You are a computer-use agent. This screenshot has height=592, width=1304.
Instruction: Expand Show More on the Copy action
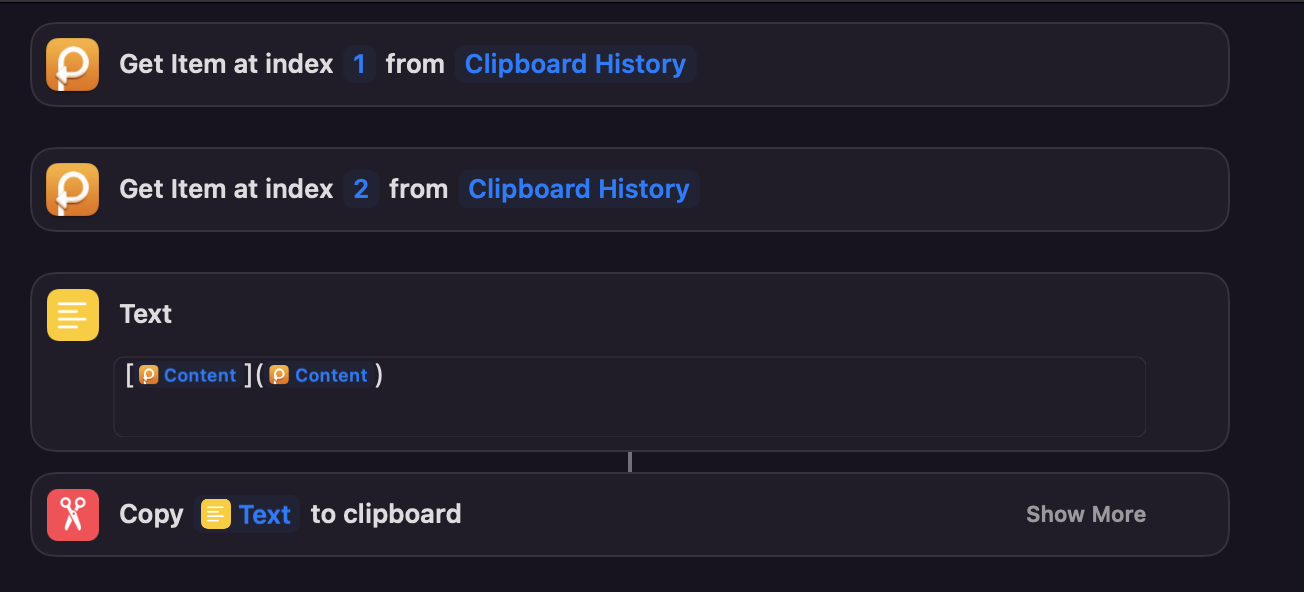(x=1085, y=514)
